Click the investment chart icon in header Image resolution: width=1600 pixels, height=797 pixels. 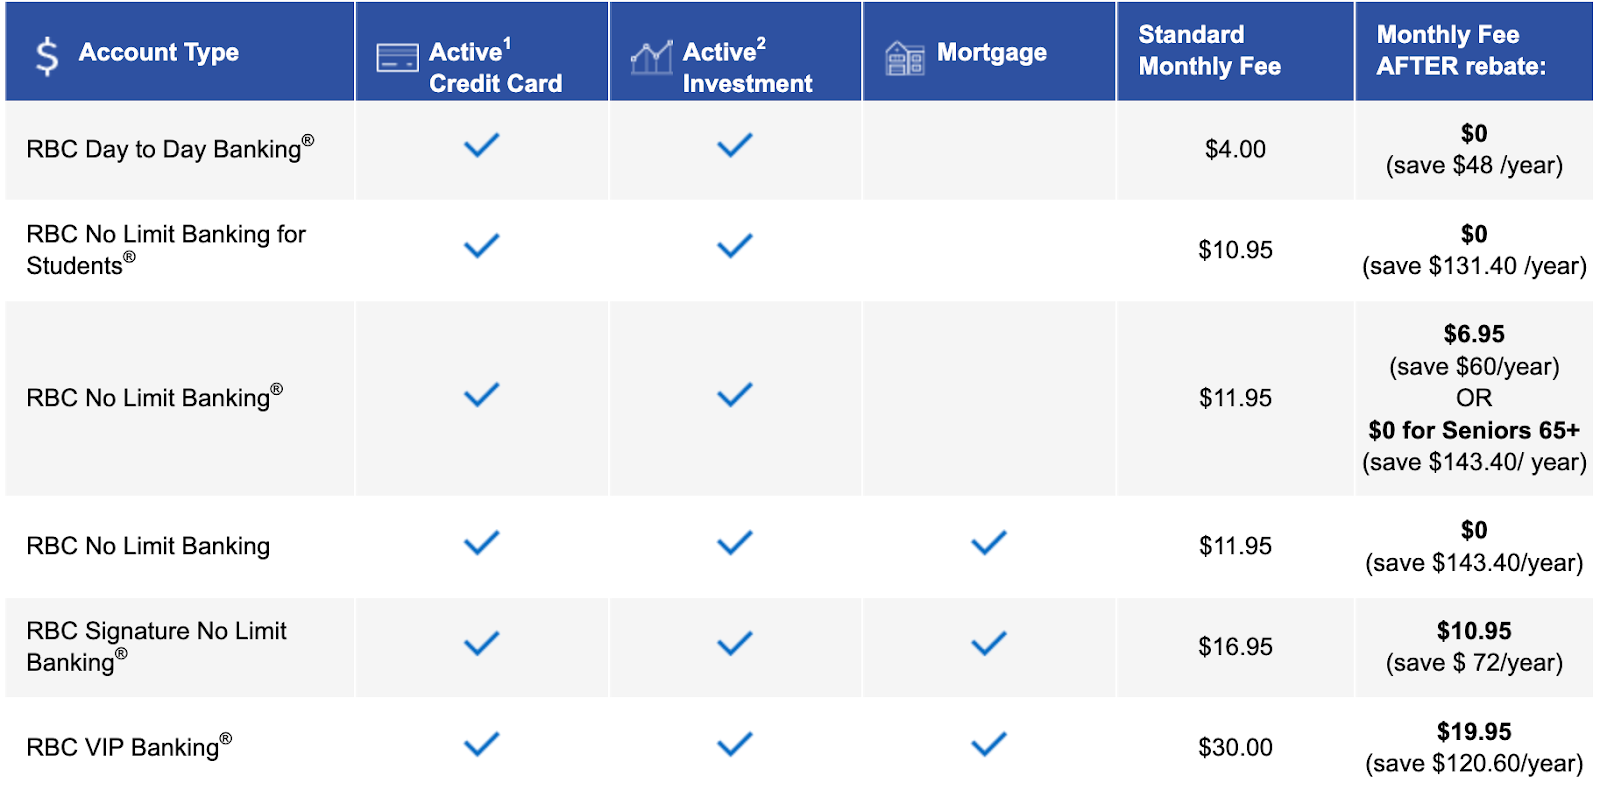651,57
